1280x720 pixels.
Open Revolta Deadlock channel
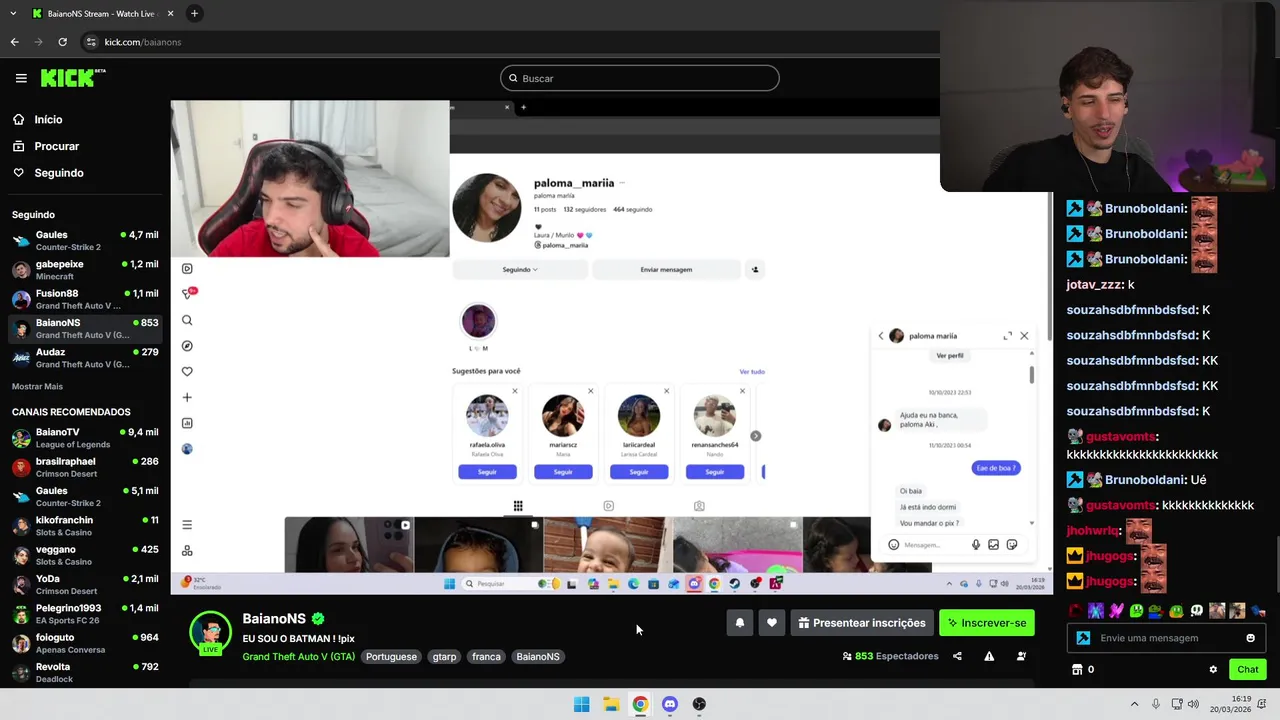[86, 672]
